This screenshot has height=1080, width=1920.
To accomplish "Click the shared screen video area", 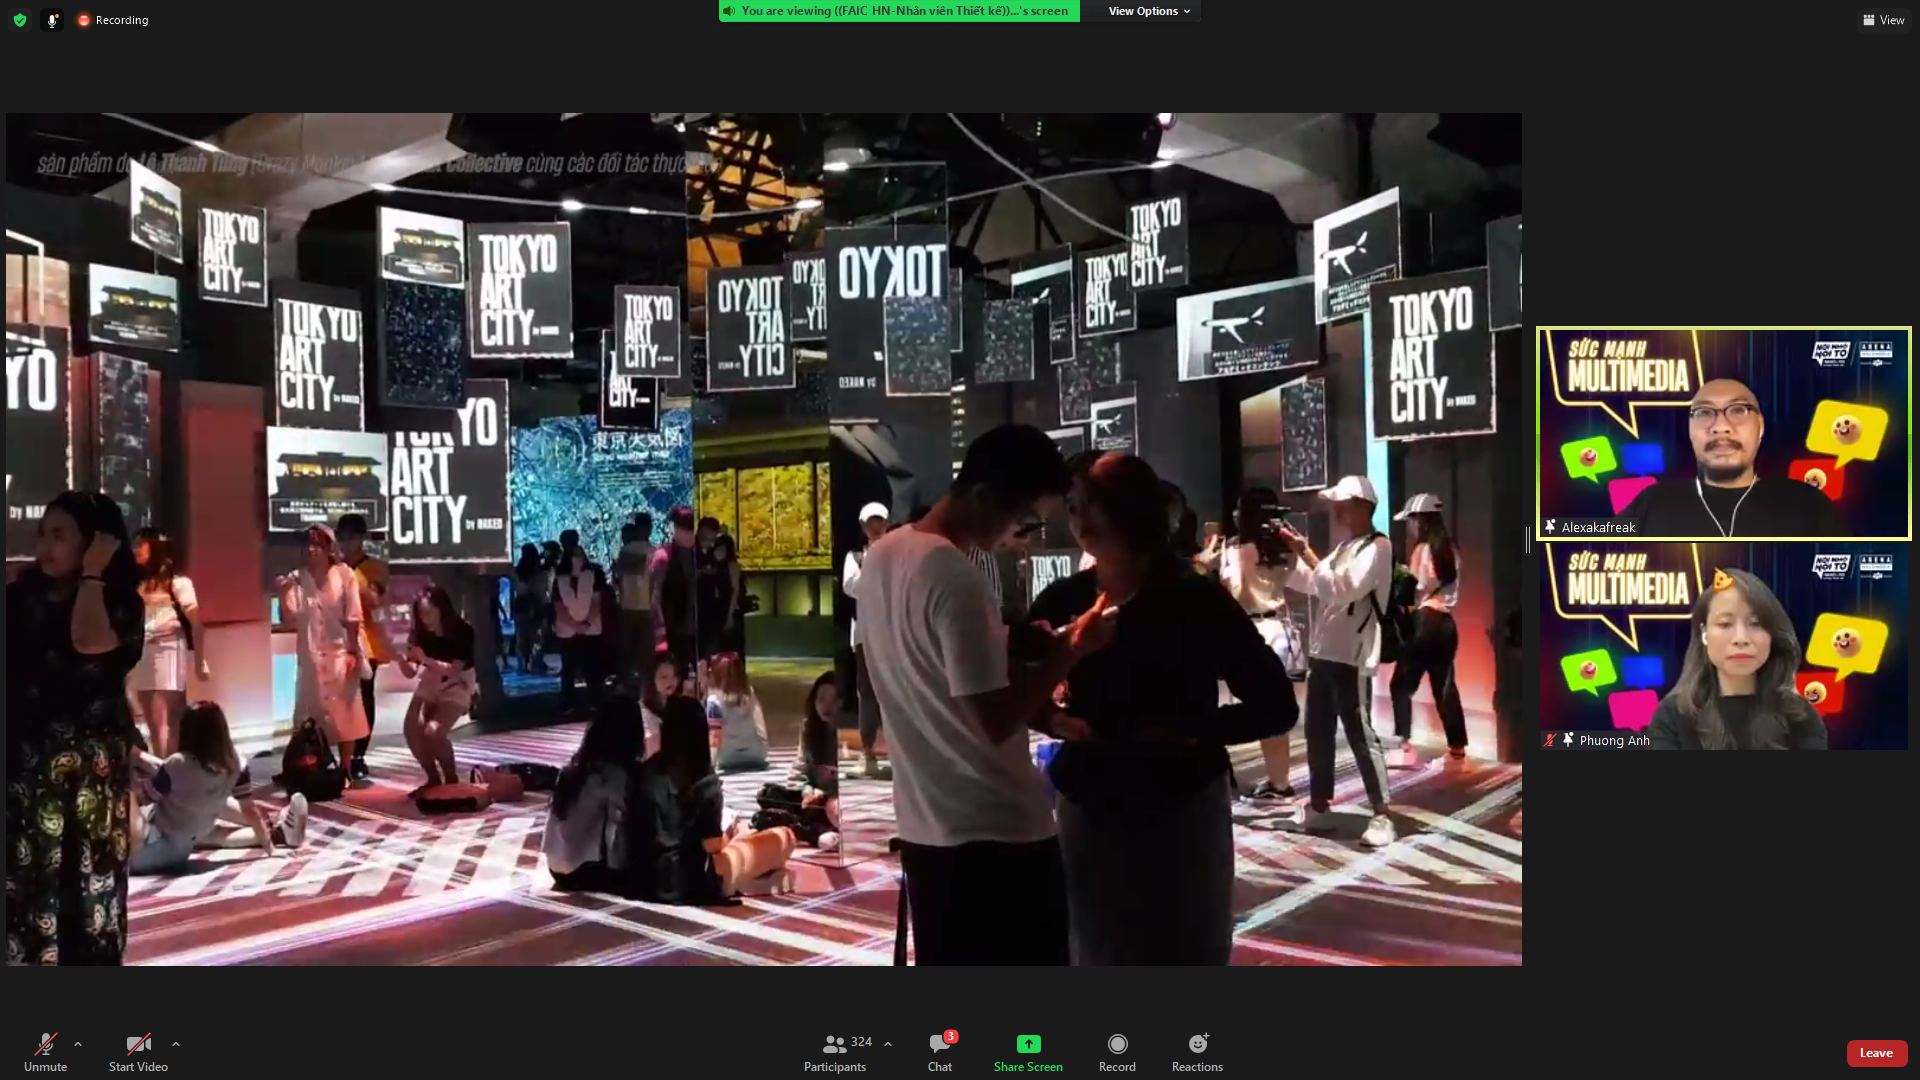I will tap(764, 539).
